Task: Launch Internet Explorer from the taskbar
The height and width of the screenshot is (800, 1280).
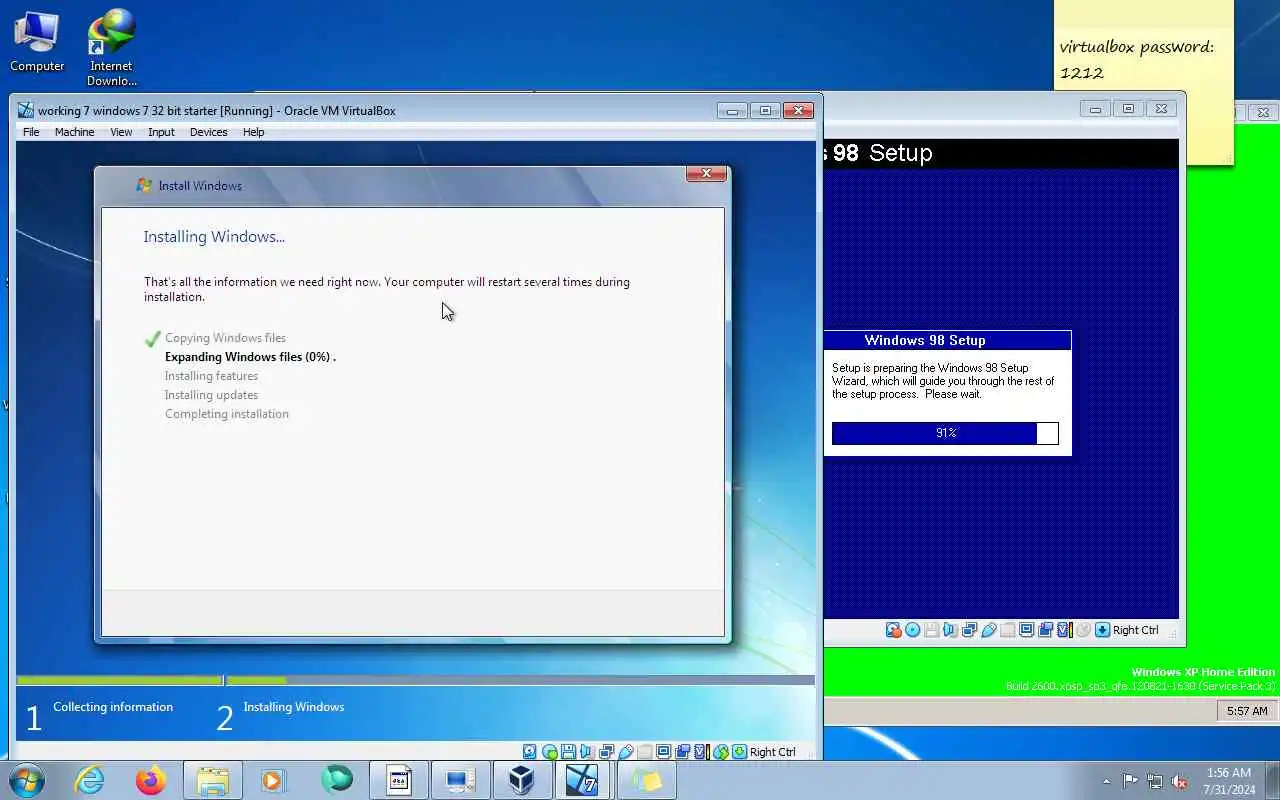Action: click(90, 780)
